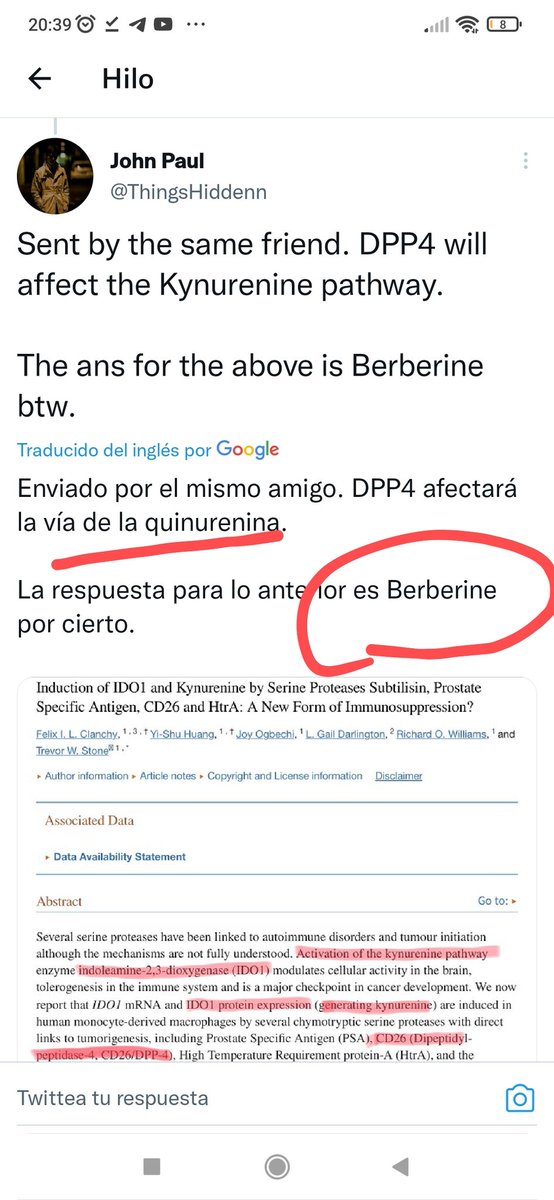554x1200 pixels.
Task: Tap the camera icon in reply bar
Action: click(519, 1099)
